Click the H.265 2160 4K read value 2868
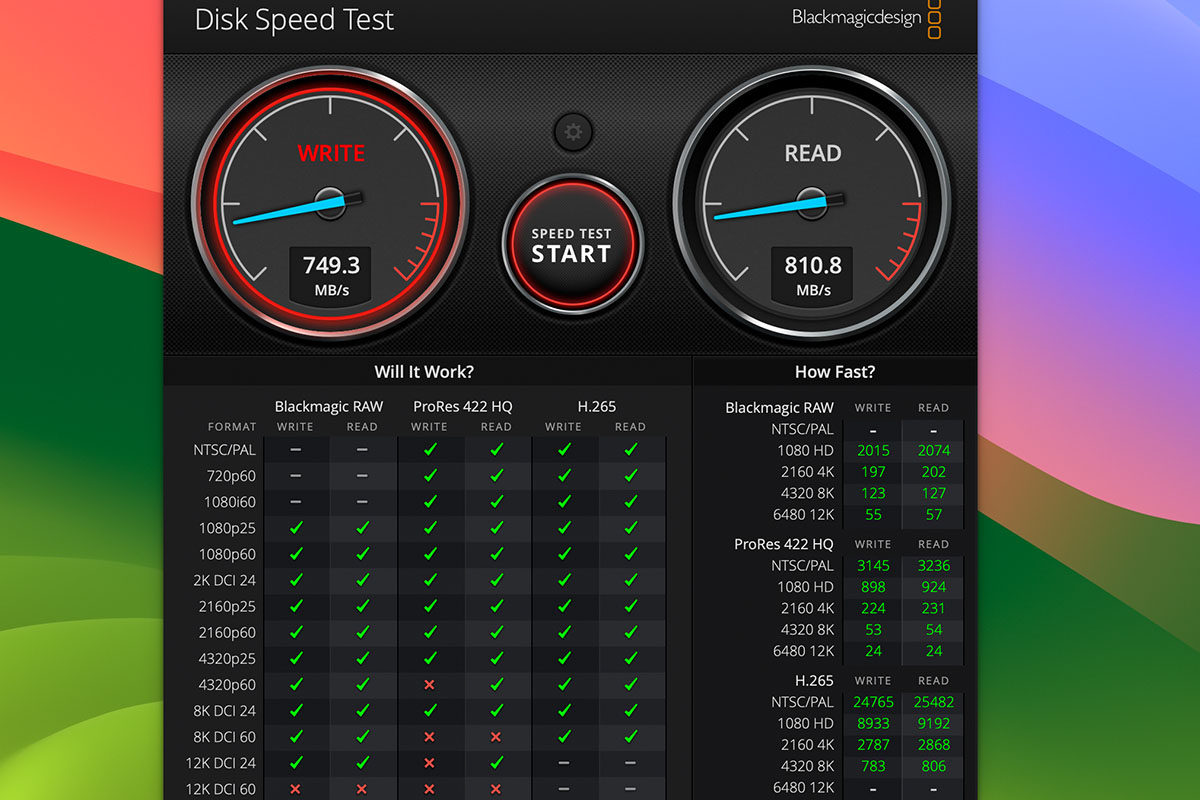The image size is (1200, 800). click(933, 745)
